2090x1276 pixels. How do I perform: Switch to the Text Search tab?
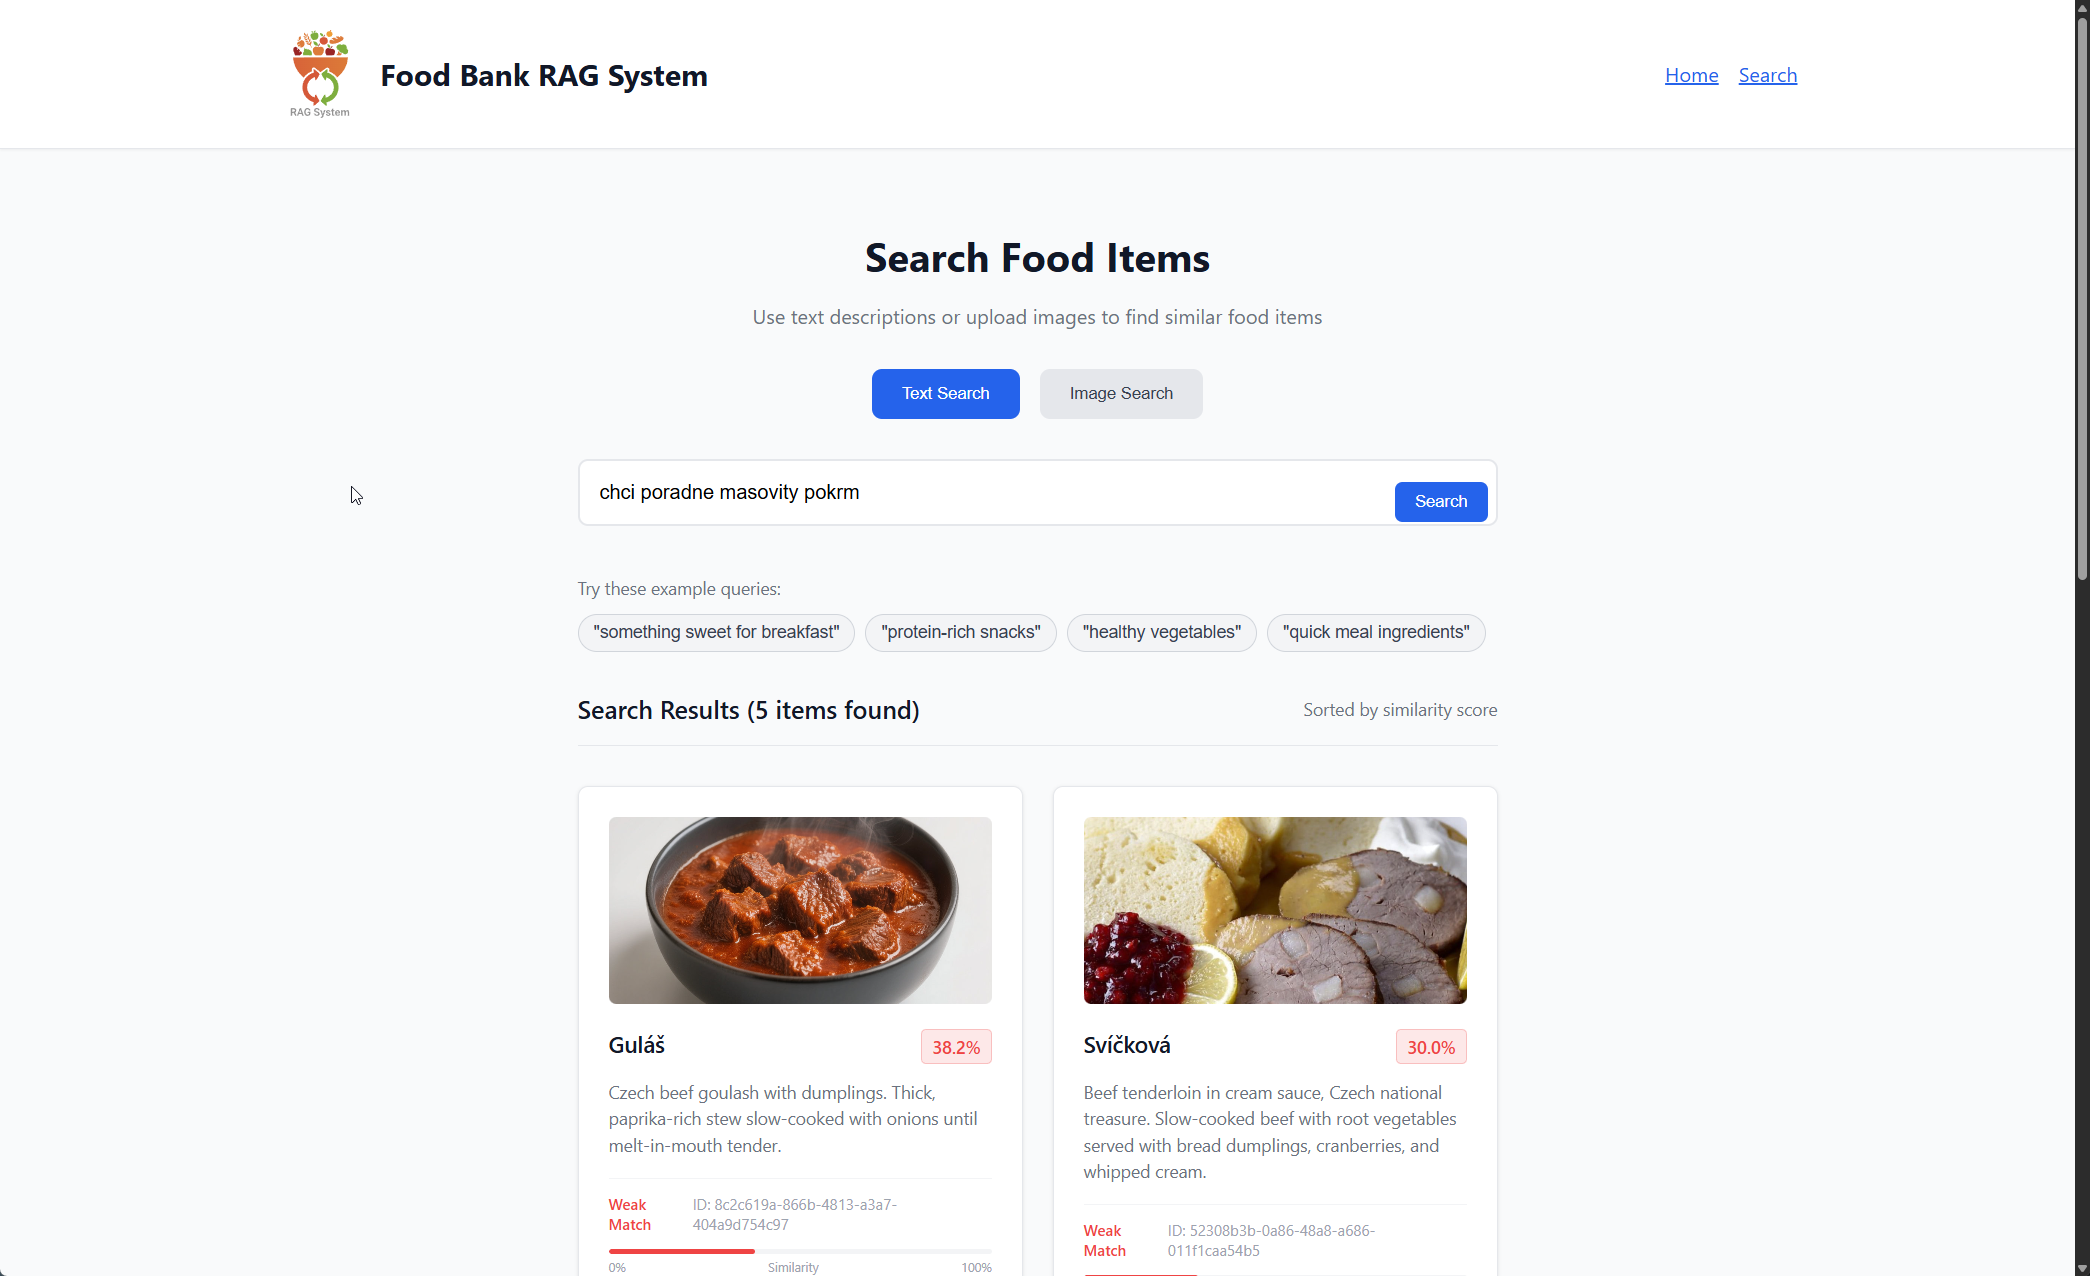[945, 394]
